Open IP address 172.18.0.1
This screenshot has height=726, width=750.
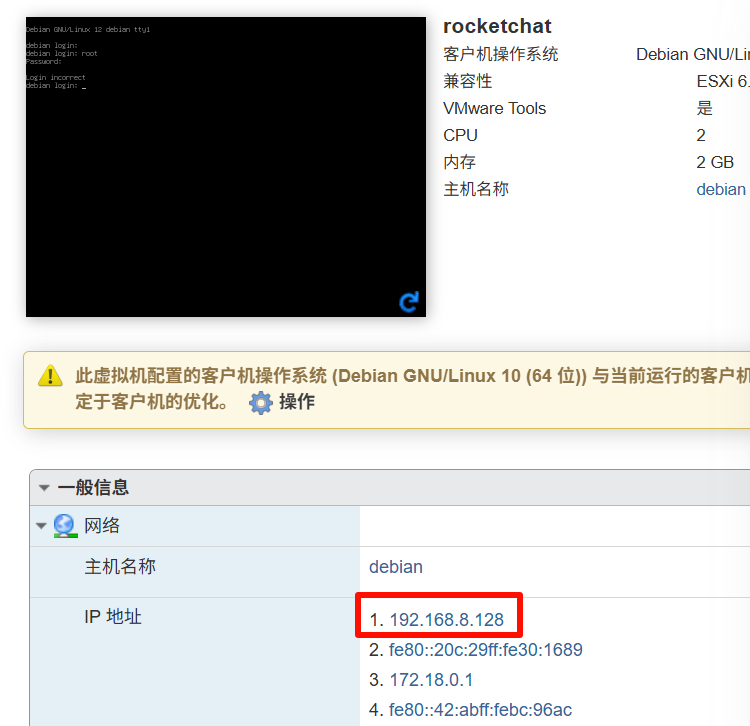point(431,680)
